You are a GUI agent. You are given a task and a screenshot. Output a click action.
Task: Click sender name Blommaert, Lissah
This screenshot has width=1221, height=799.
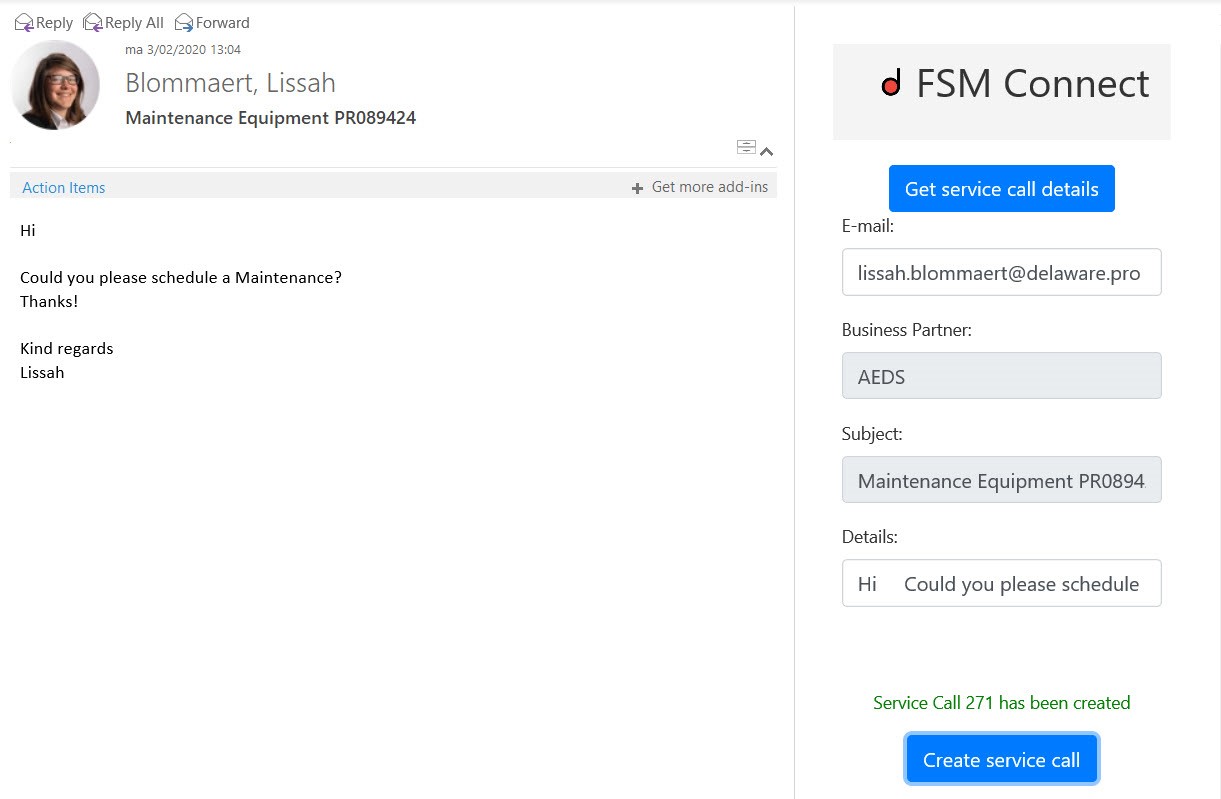[230, 83]
